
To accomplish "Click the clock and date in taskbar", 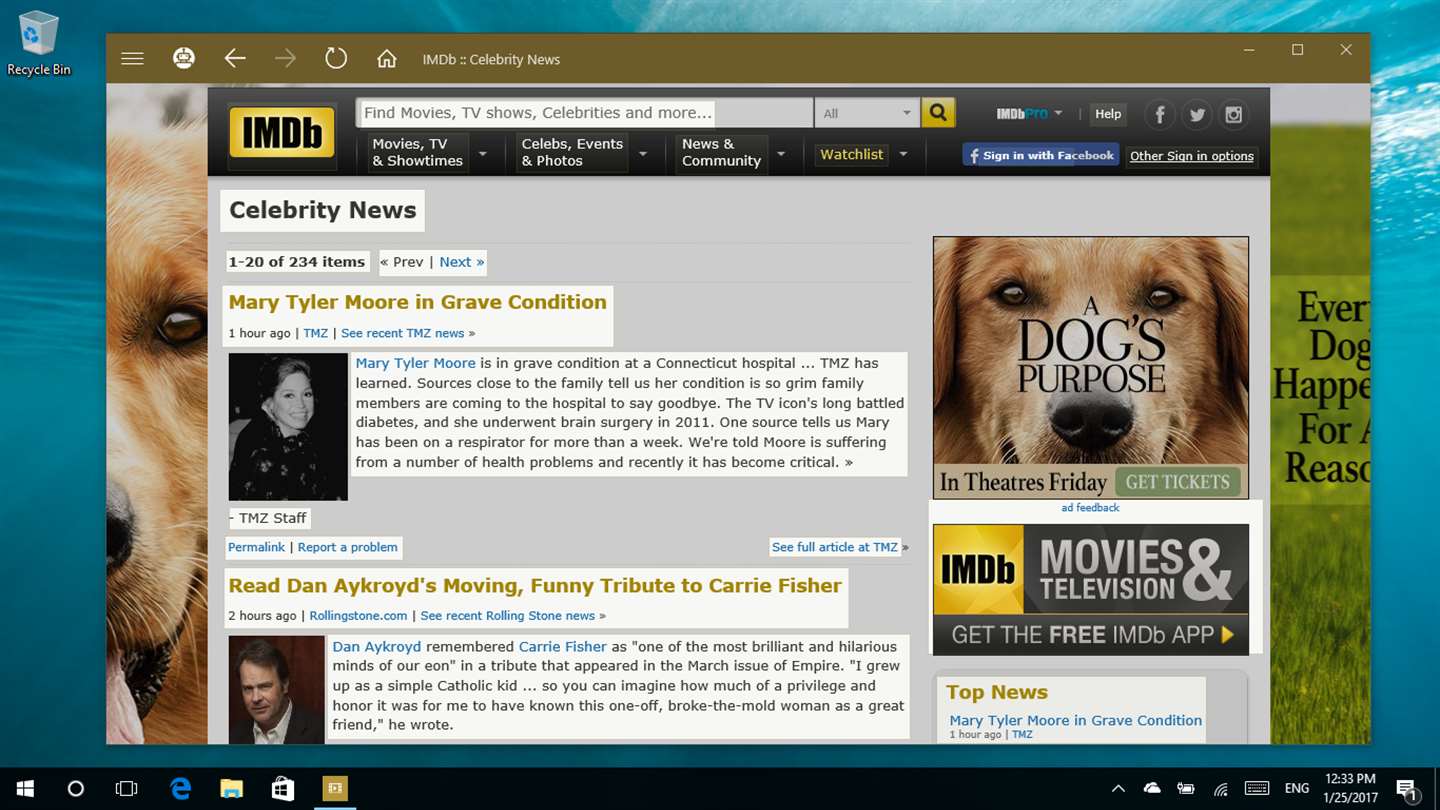I will point(1349,789).
